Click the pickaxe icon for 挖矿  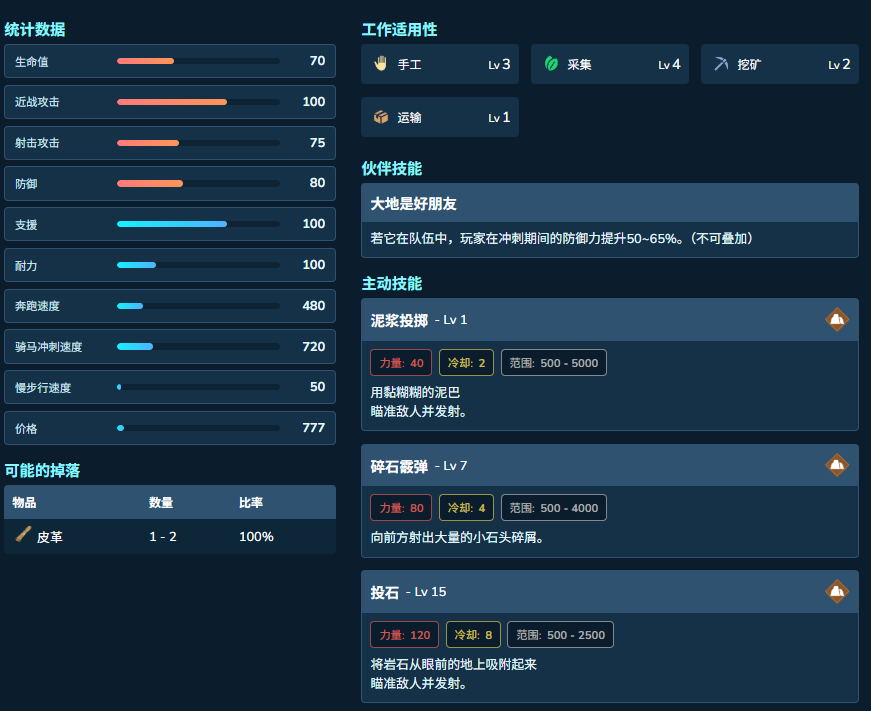721,64
